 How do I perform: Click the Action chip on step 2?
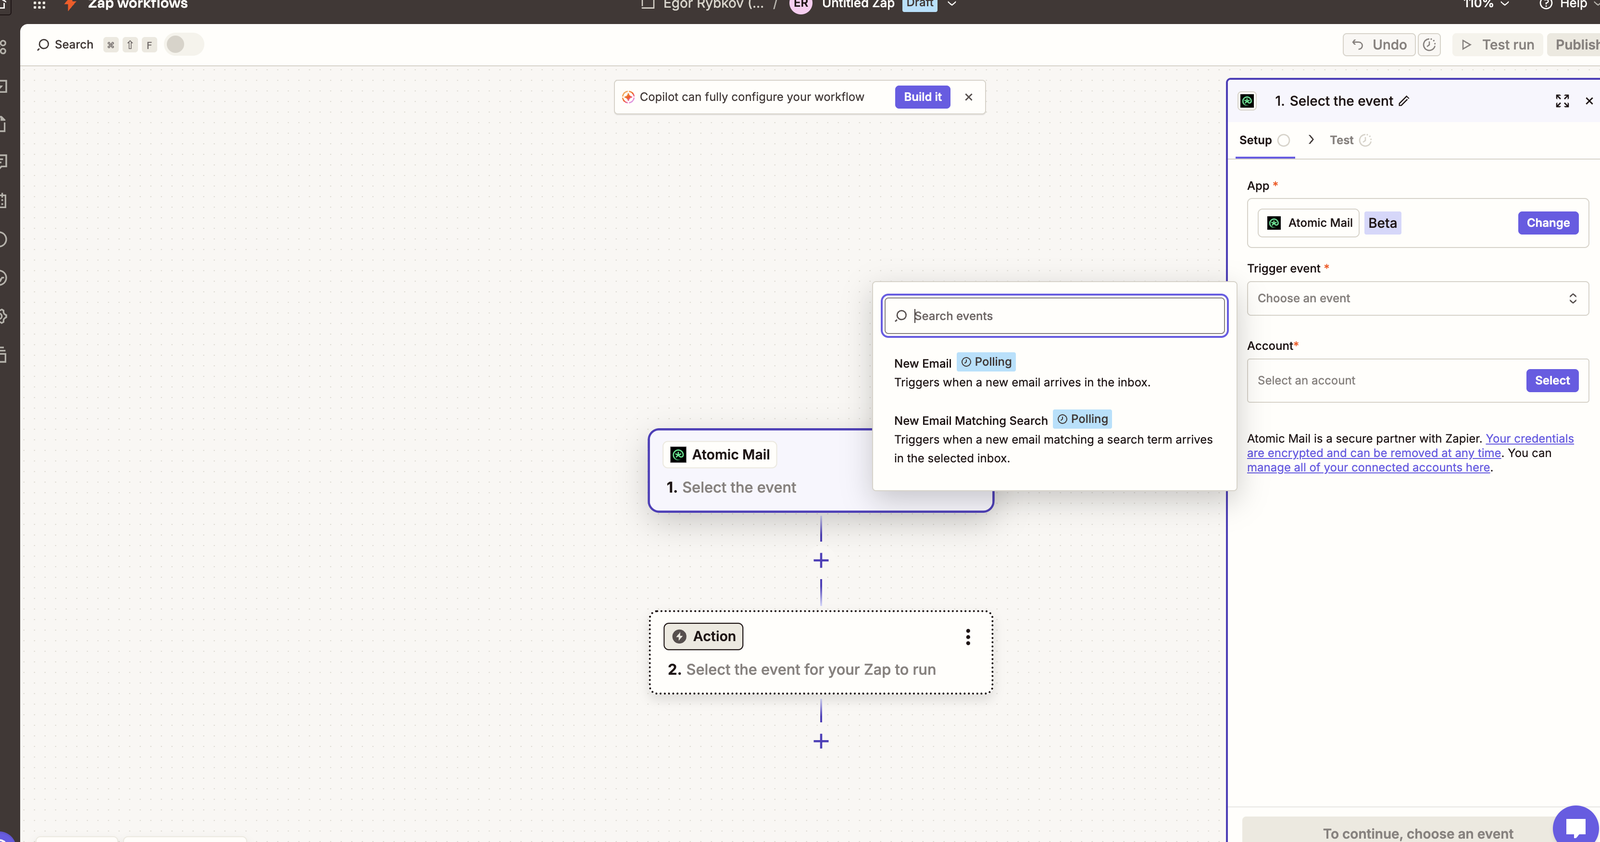(x=704, y=636)
